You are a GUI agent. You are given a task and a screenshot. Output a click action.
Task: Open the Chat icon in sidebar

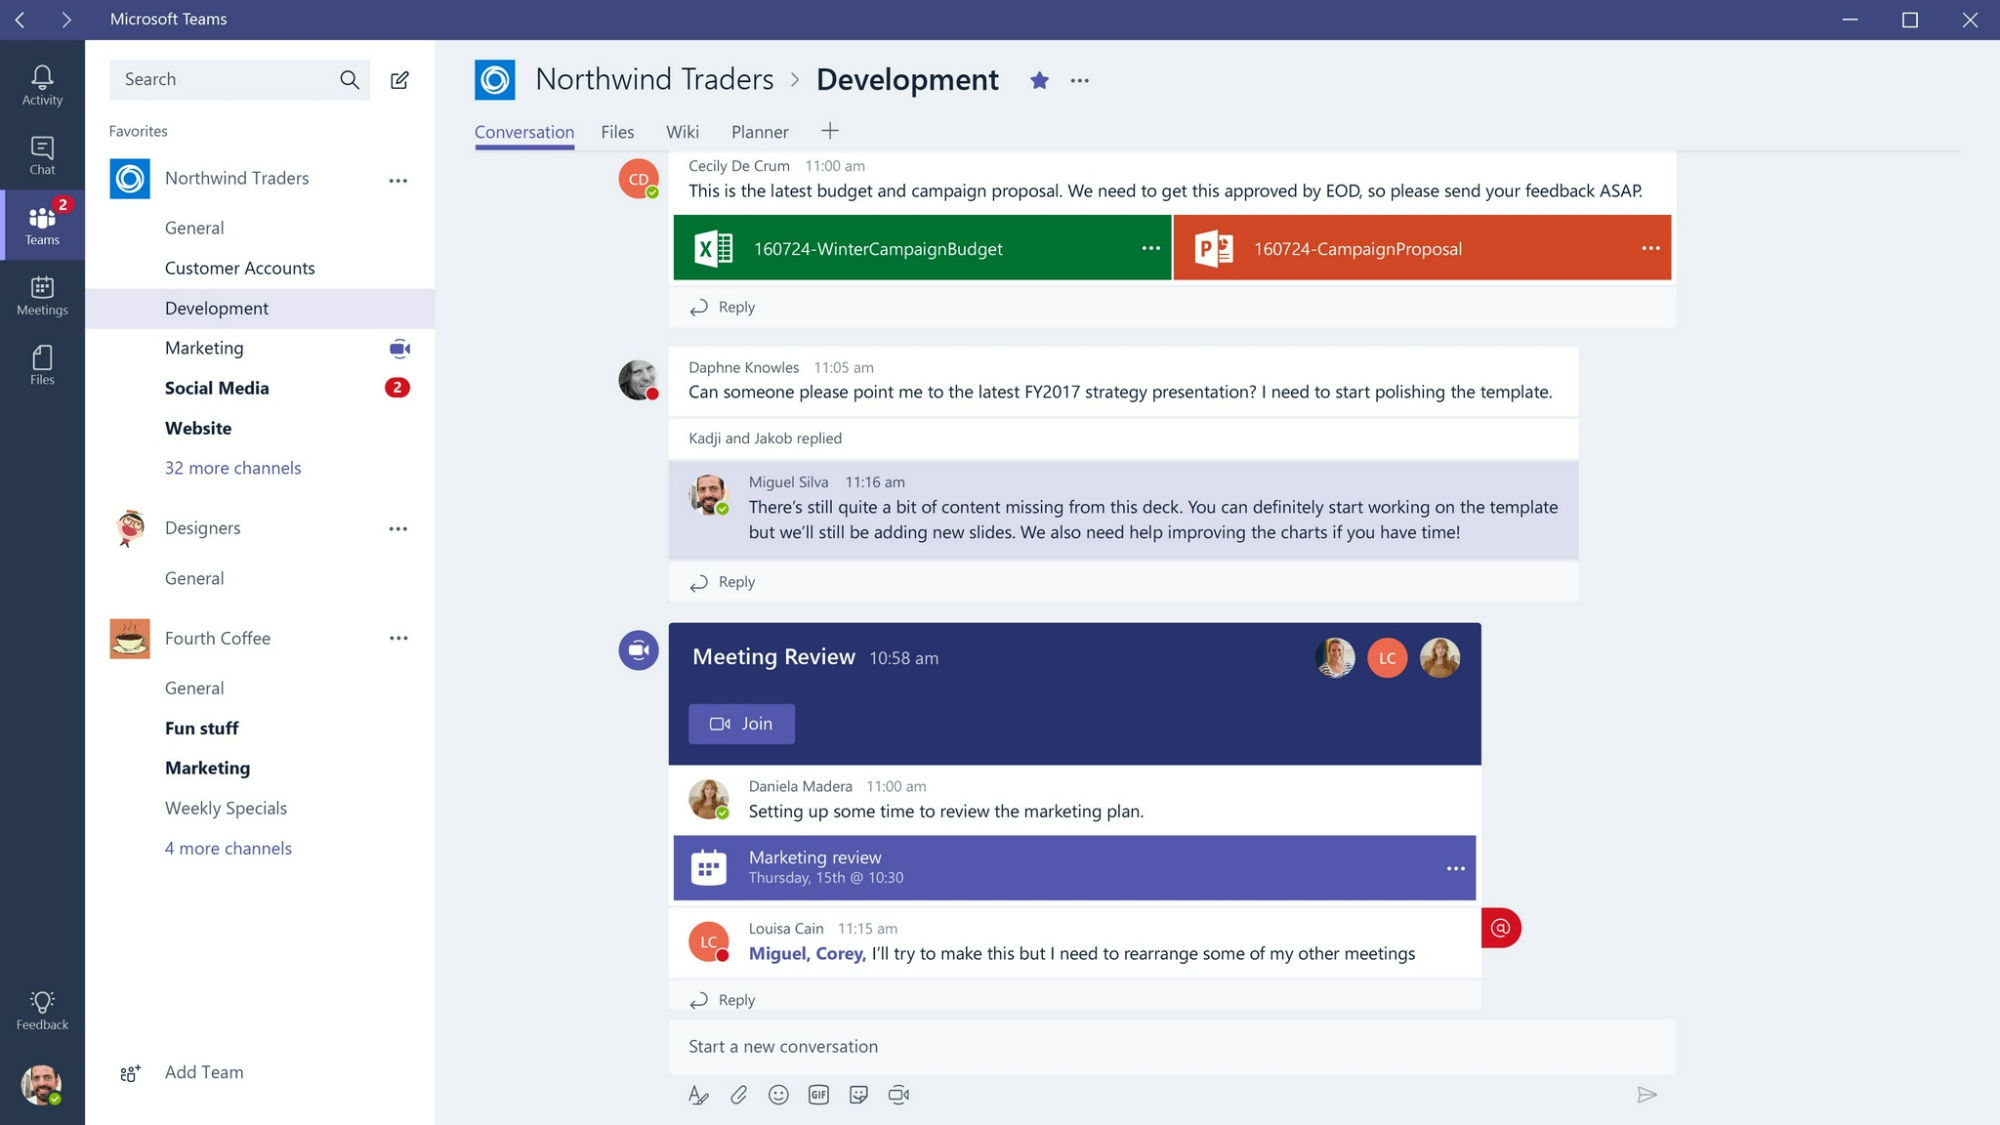coord(41,154)
